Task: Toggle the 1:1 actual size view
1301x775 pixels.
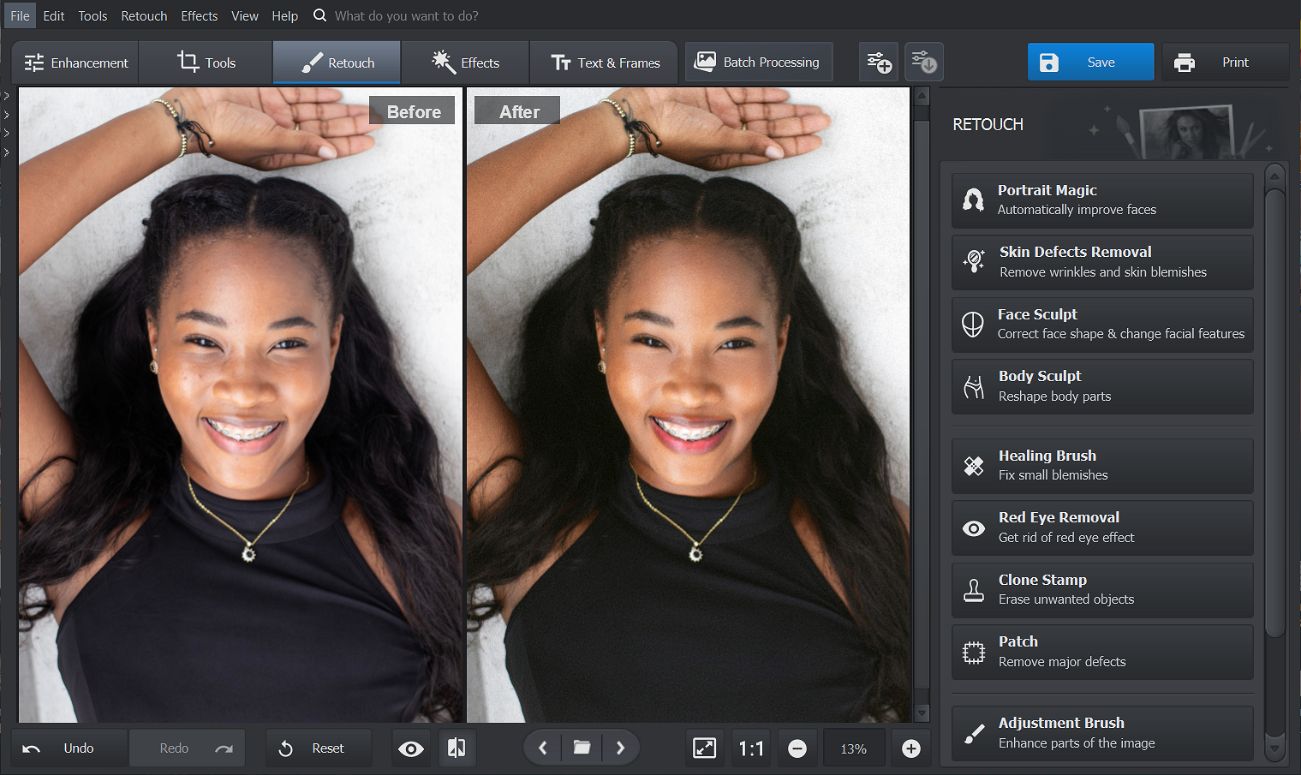Action: [751, 748]
